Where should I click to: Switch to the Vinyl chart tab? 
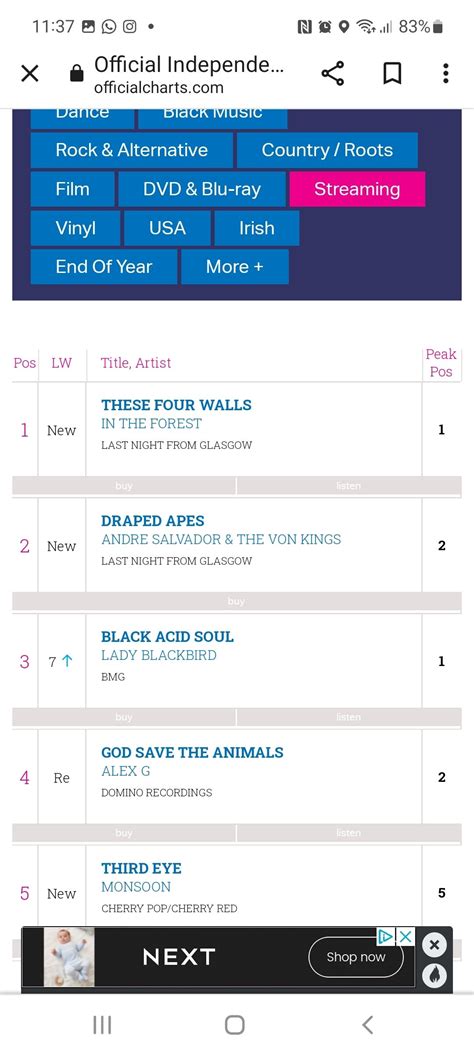click(x=75, y=228)
